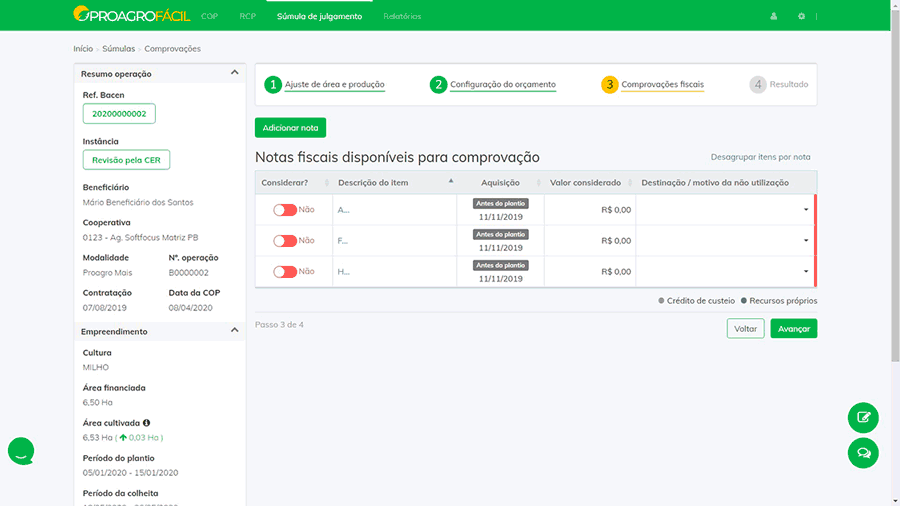
Task: Click the Voltar button
Action: tap(745, 329)
